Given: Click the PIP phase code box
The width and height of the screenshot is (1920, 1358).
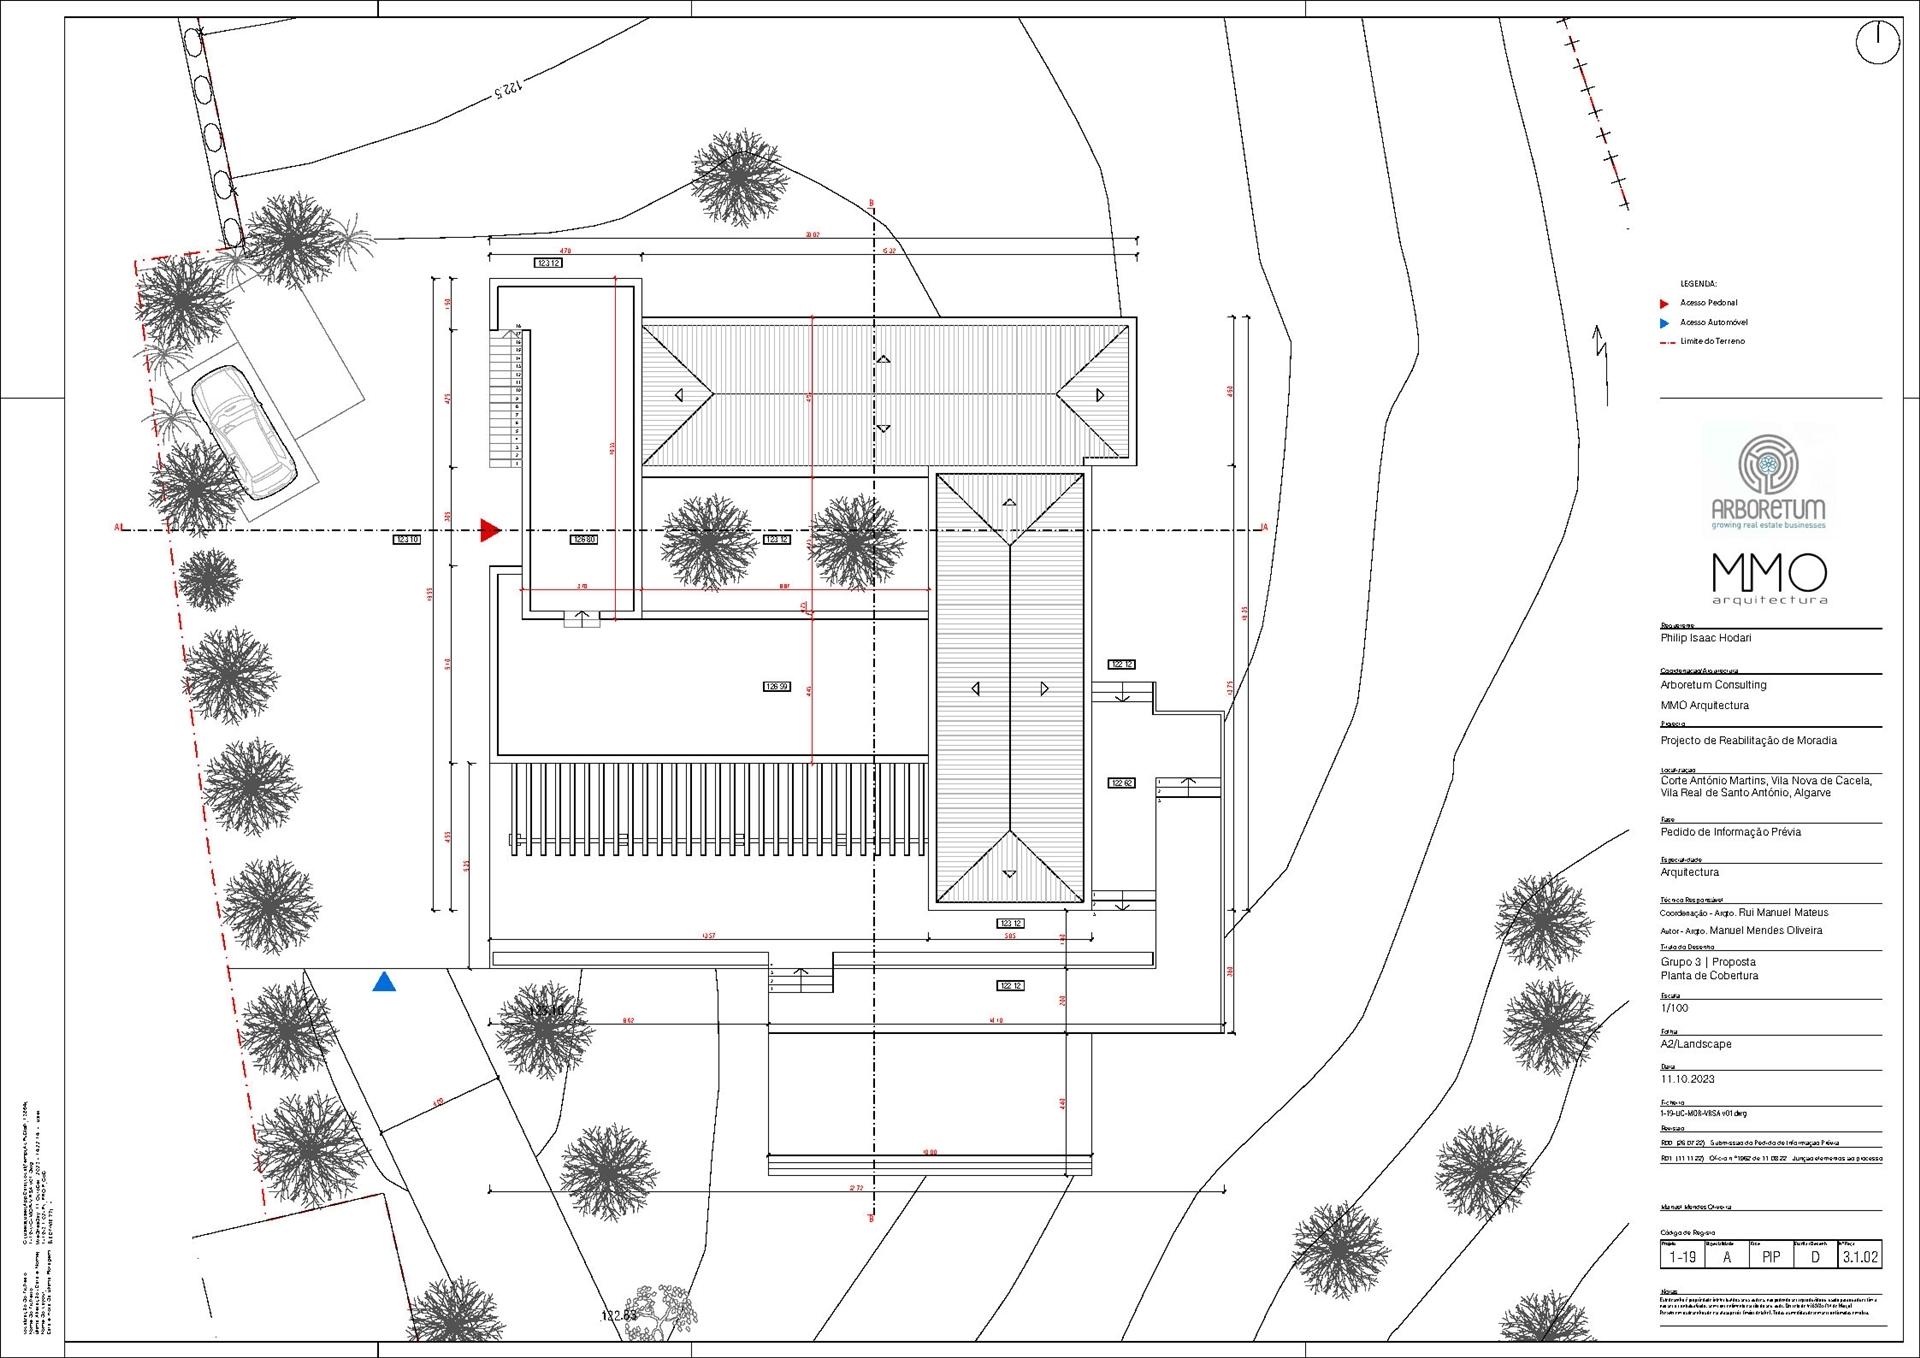Looking at the screenshot, I should pos(1771,1257).
